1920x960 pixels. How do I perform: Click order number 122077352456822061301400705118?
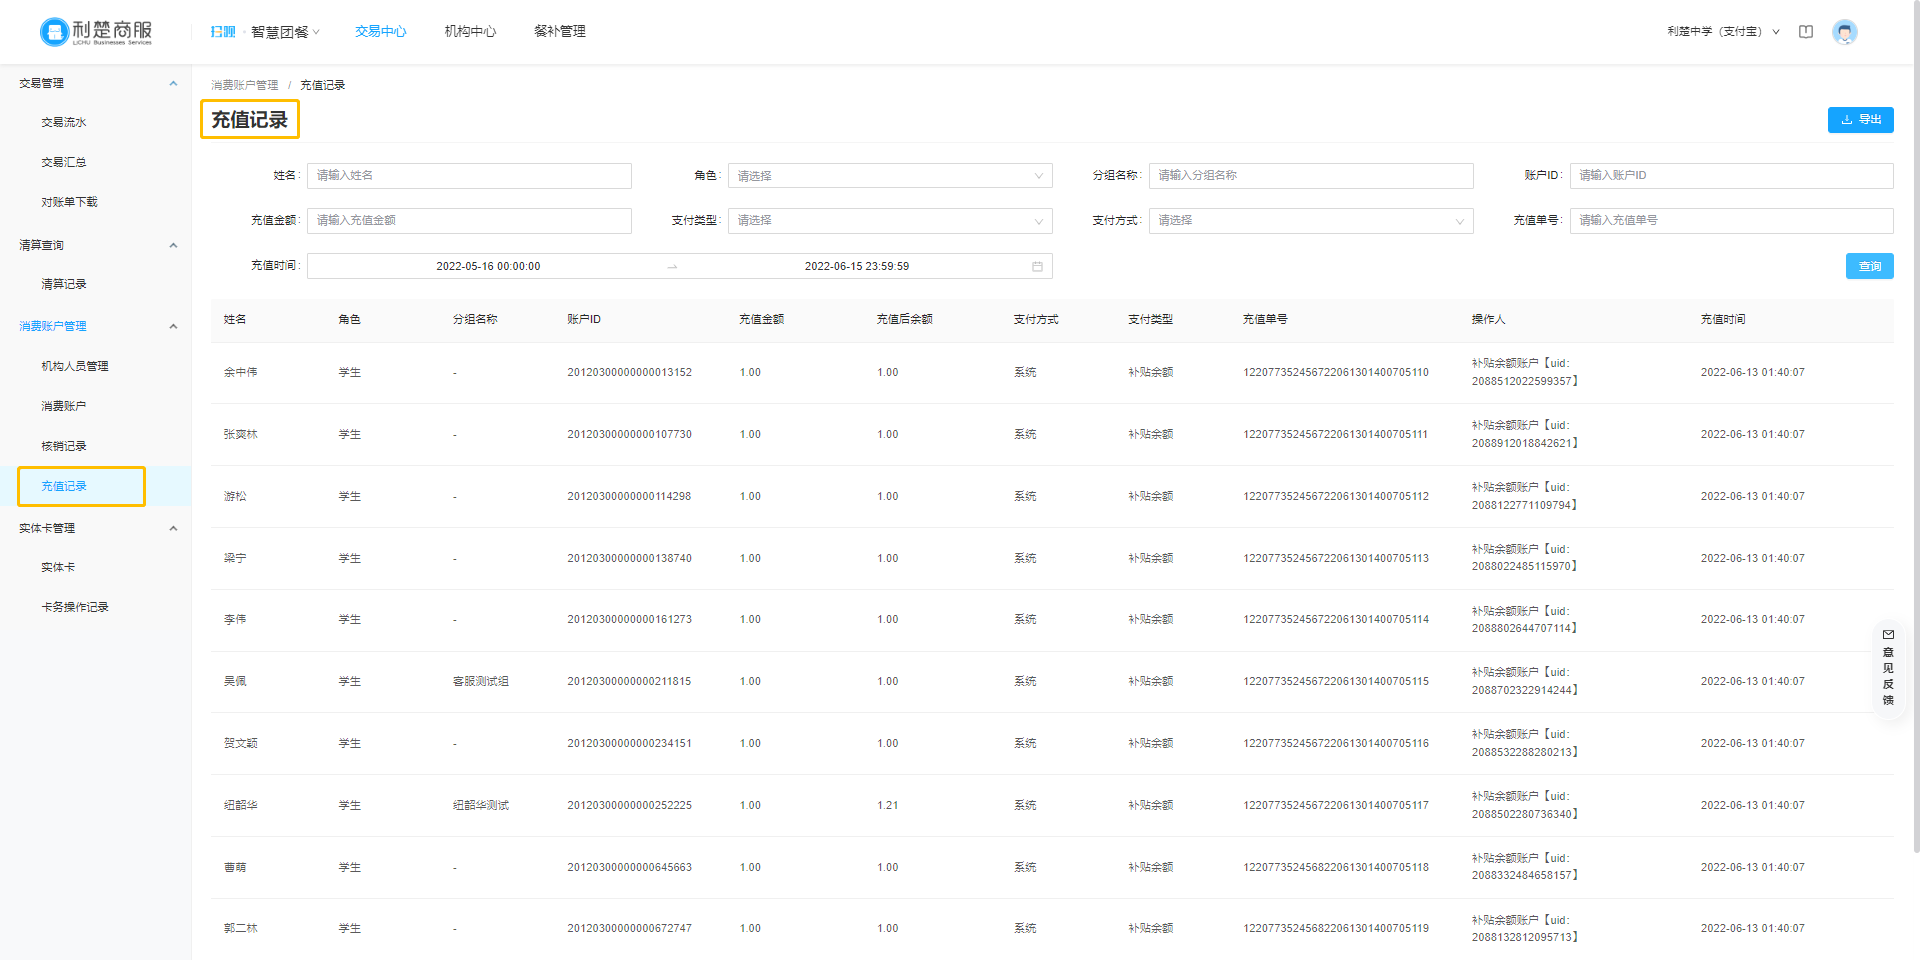[1336, 867]
